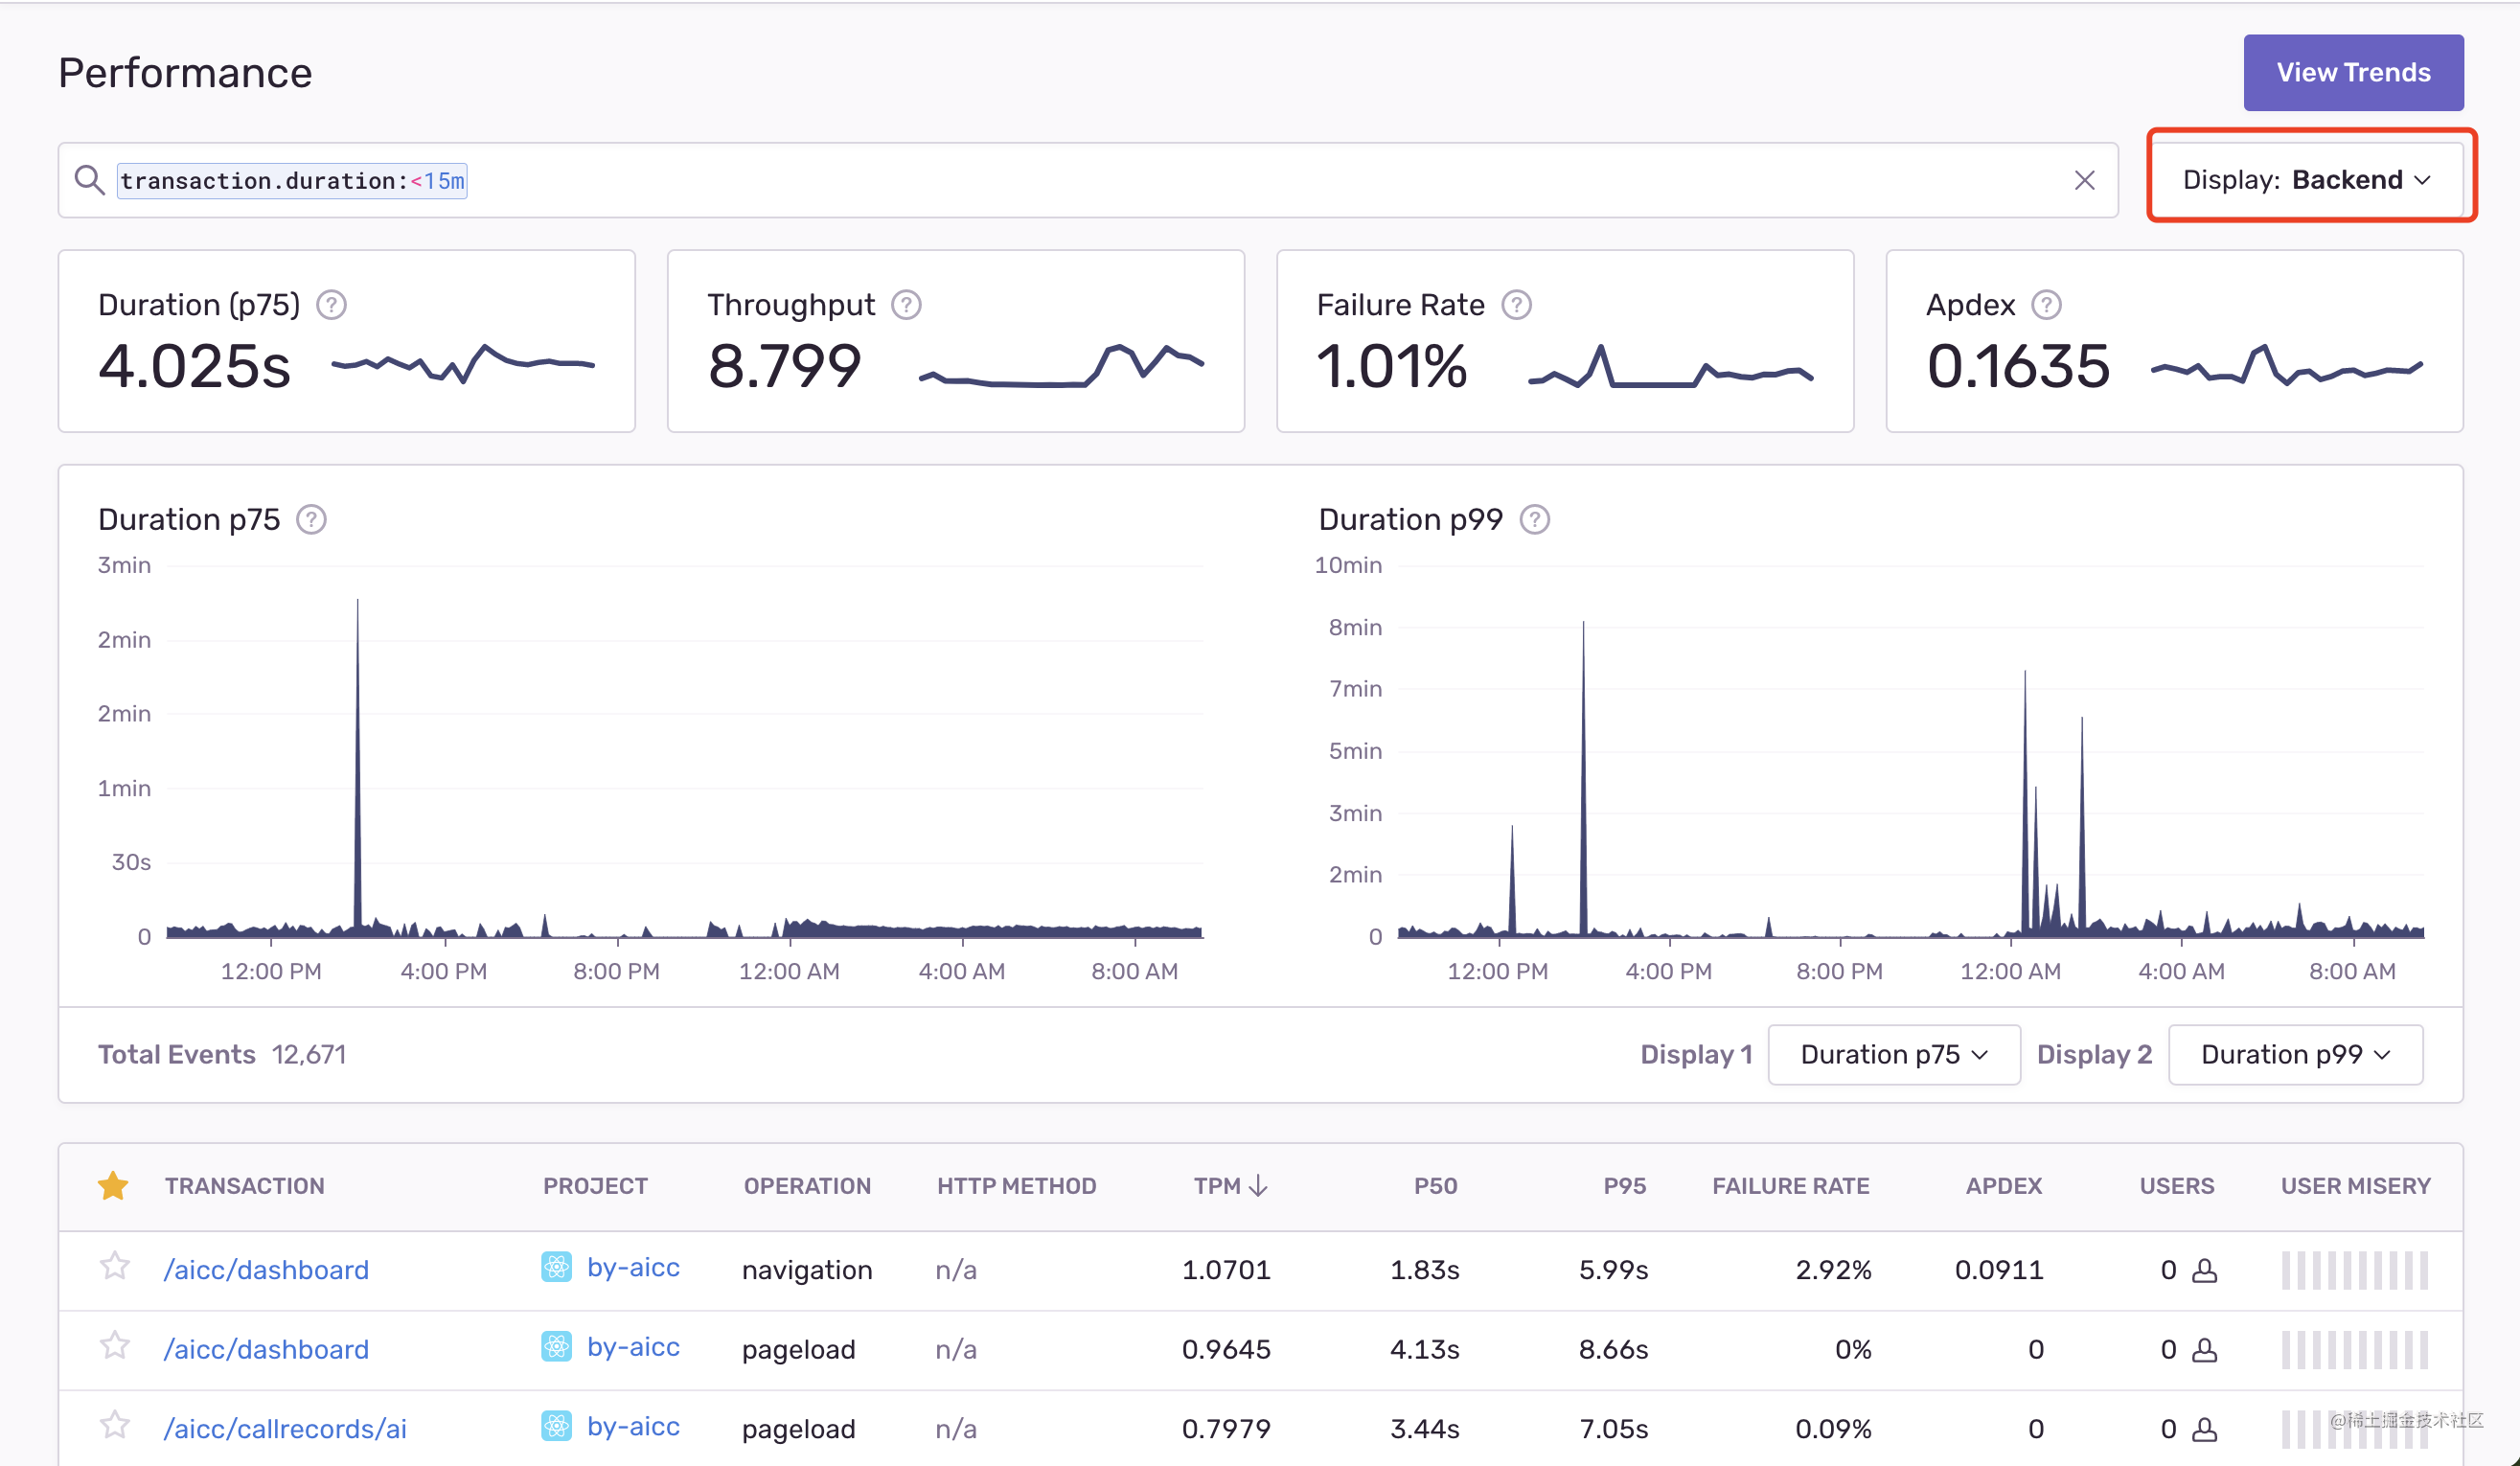Open help tooltip for Throughput card
The height and width of the screenshot is (1466, 2520).
906,305
